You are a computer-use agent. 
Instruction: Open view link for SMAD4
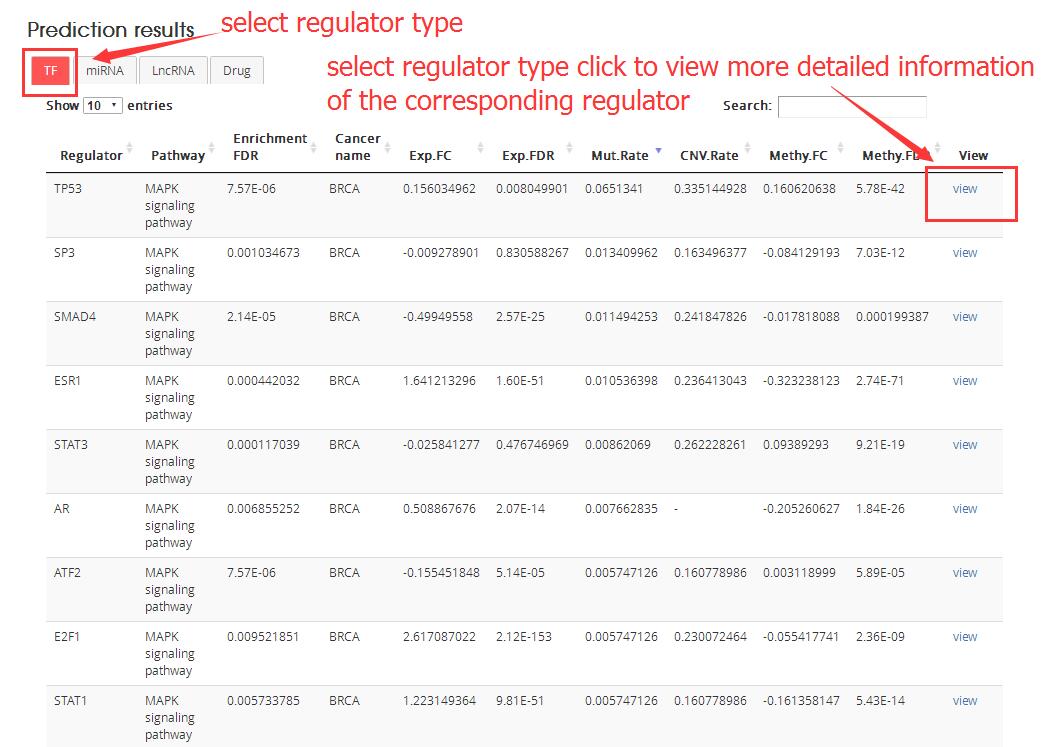965,317
